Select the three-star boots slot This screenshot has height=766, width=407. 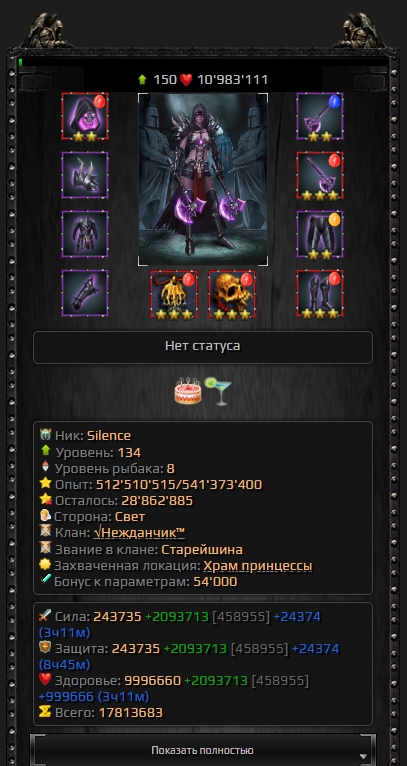(320, 293)
